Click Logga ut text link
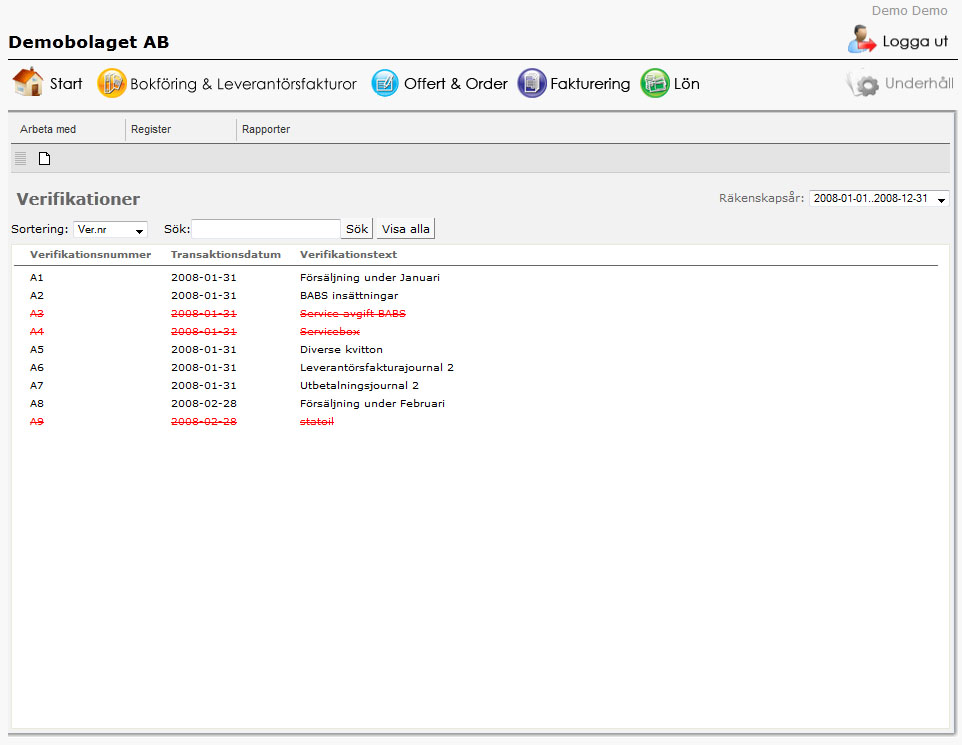 [915, 42]
